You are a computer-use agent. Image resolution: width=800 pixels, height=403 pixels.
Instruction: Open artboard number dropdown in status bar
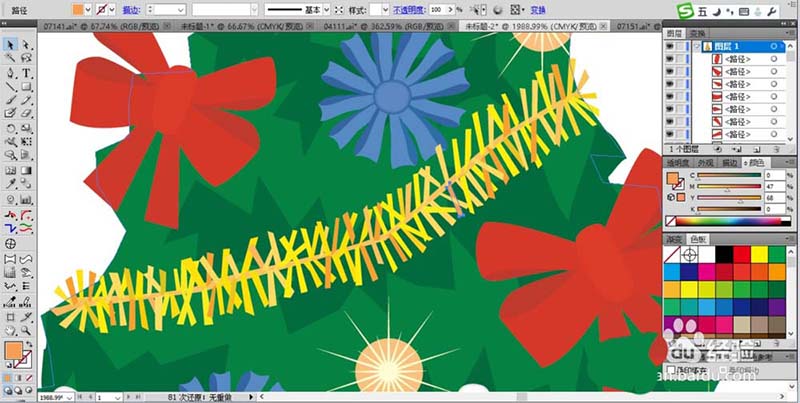[118, 397]
